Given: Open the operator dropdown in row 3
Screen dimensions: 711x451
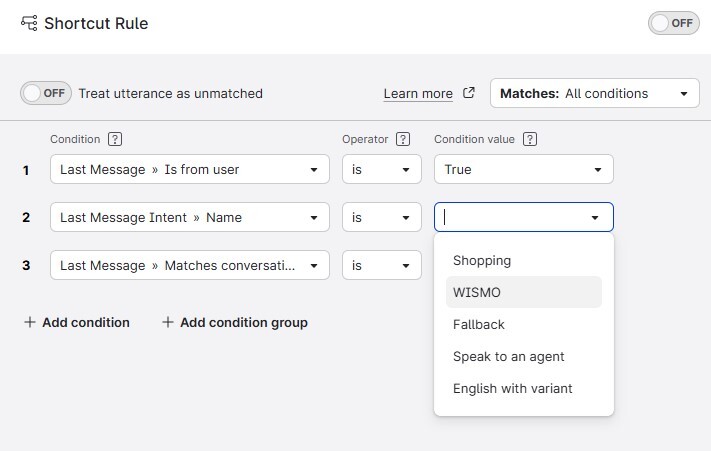Looking at the screenshot, I should pyautogui.click(x=381, y=265).
